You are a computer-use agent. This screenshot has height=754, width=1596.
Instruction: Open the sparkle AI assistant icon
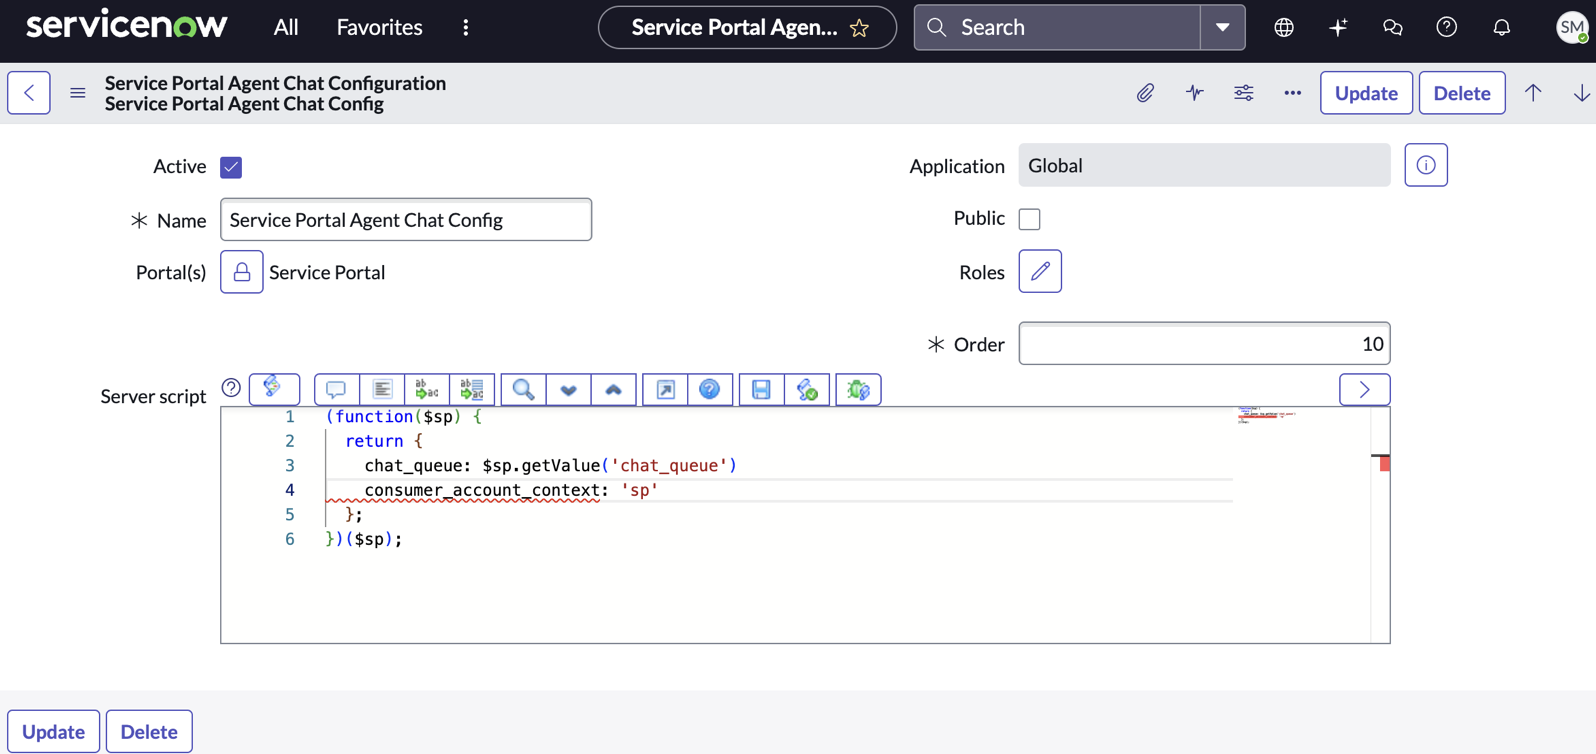[x=1338, y=27]
